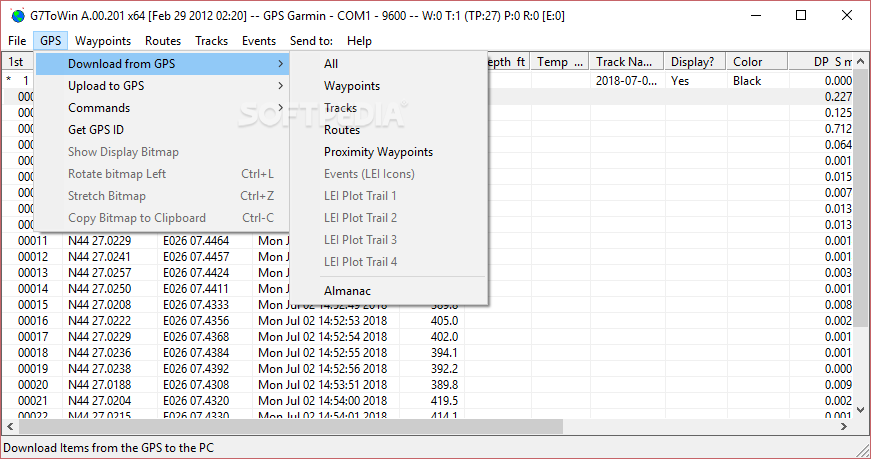Expand the Commands submenu
Viewport: 871px width, 459px height.
pos(162,108)
